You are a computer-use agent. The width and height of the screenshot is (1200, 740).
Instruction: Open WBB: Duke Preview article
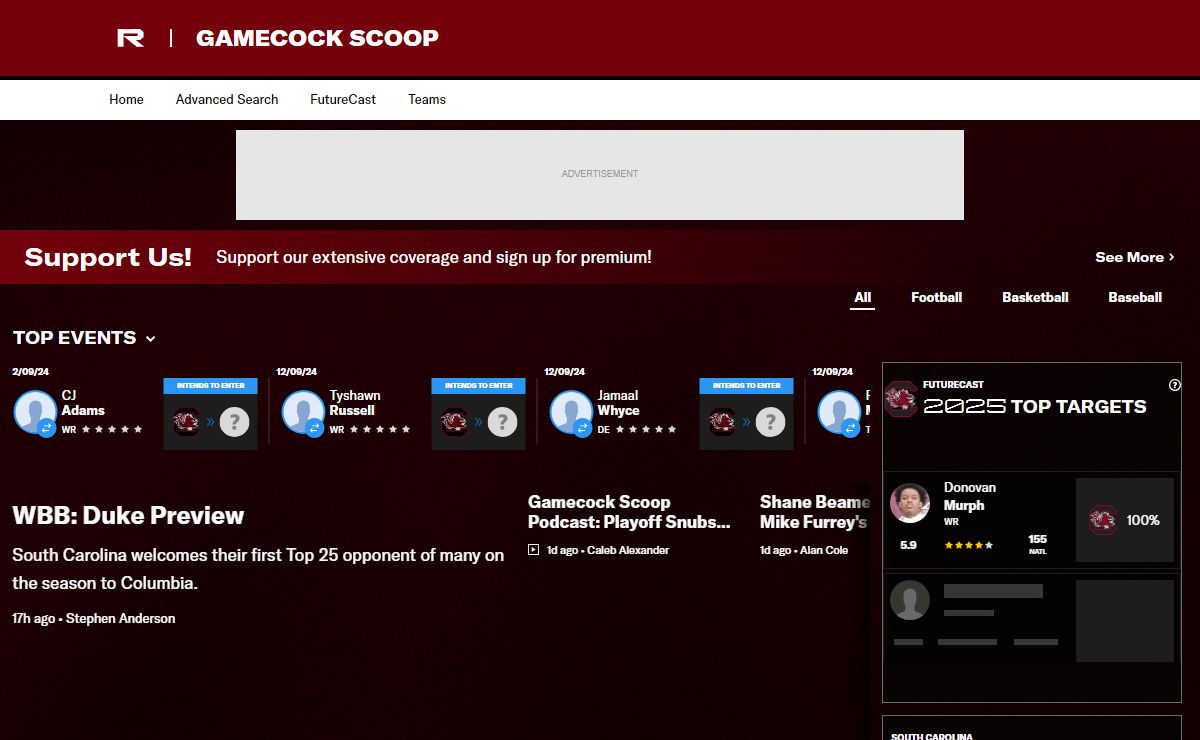pyautogui.click(x=128, y=516)
